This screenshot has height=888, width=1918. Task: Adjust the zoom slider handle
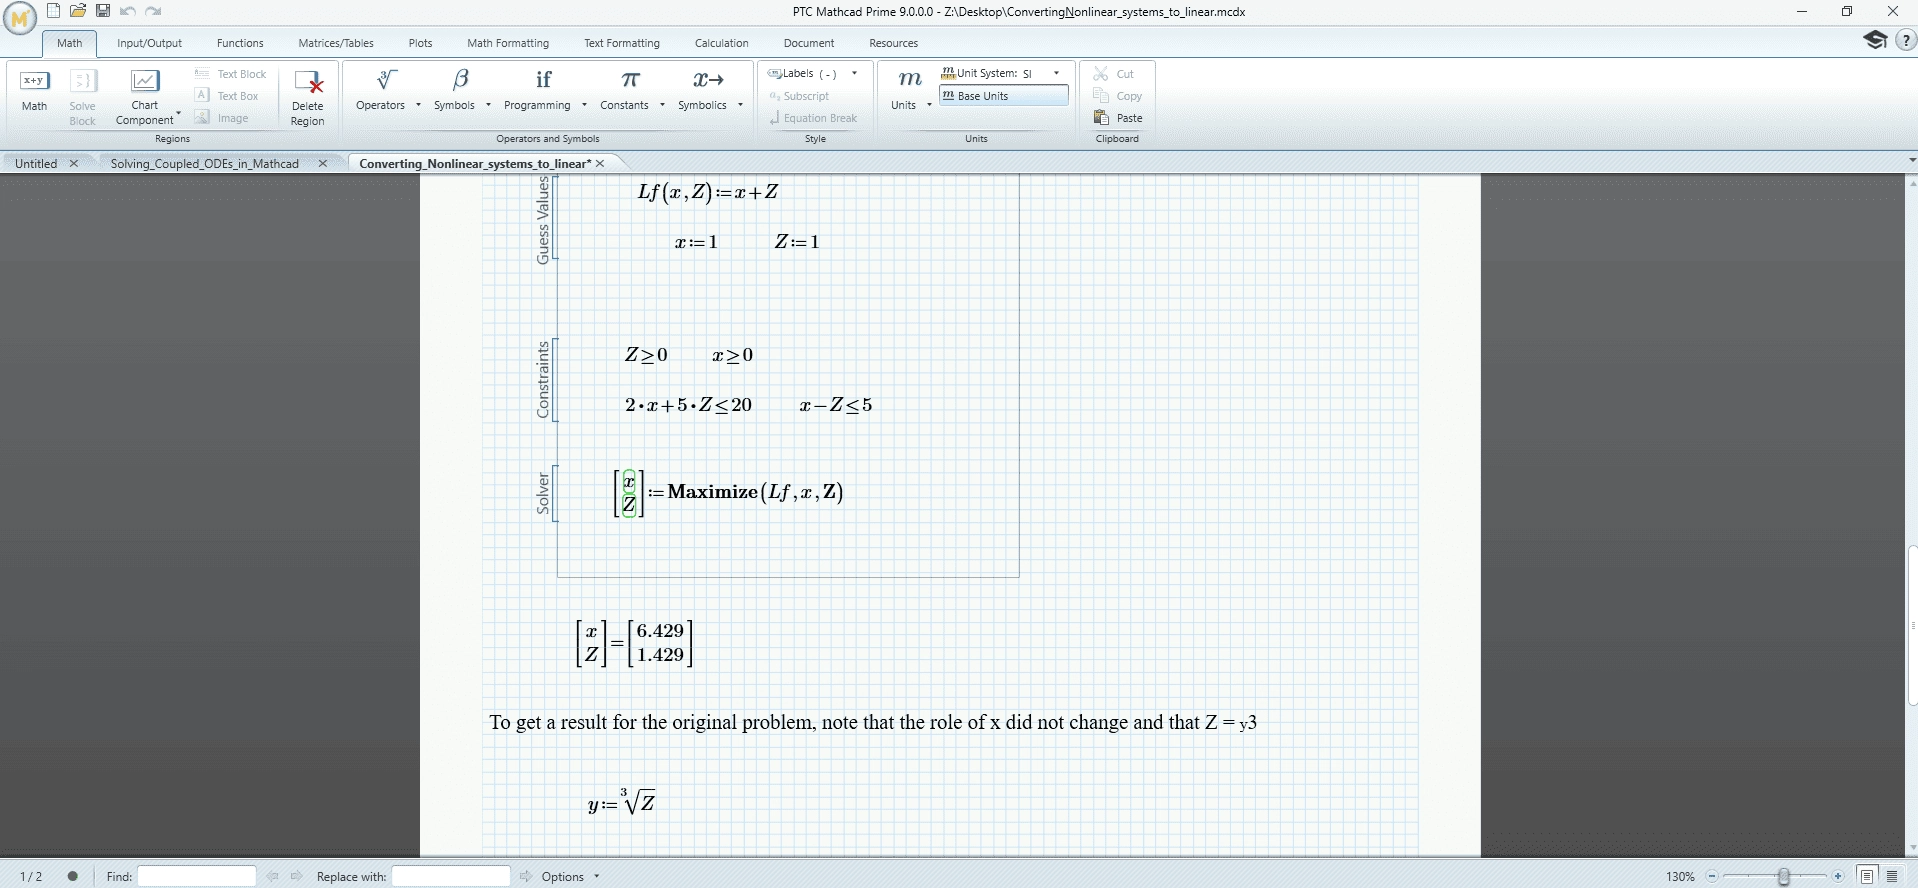(1783, 876)
